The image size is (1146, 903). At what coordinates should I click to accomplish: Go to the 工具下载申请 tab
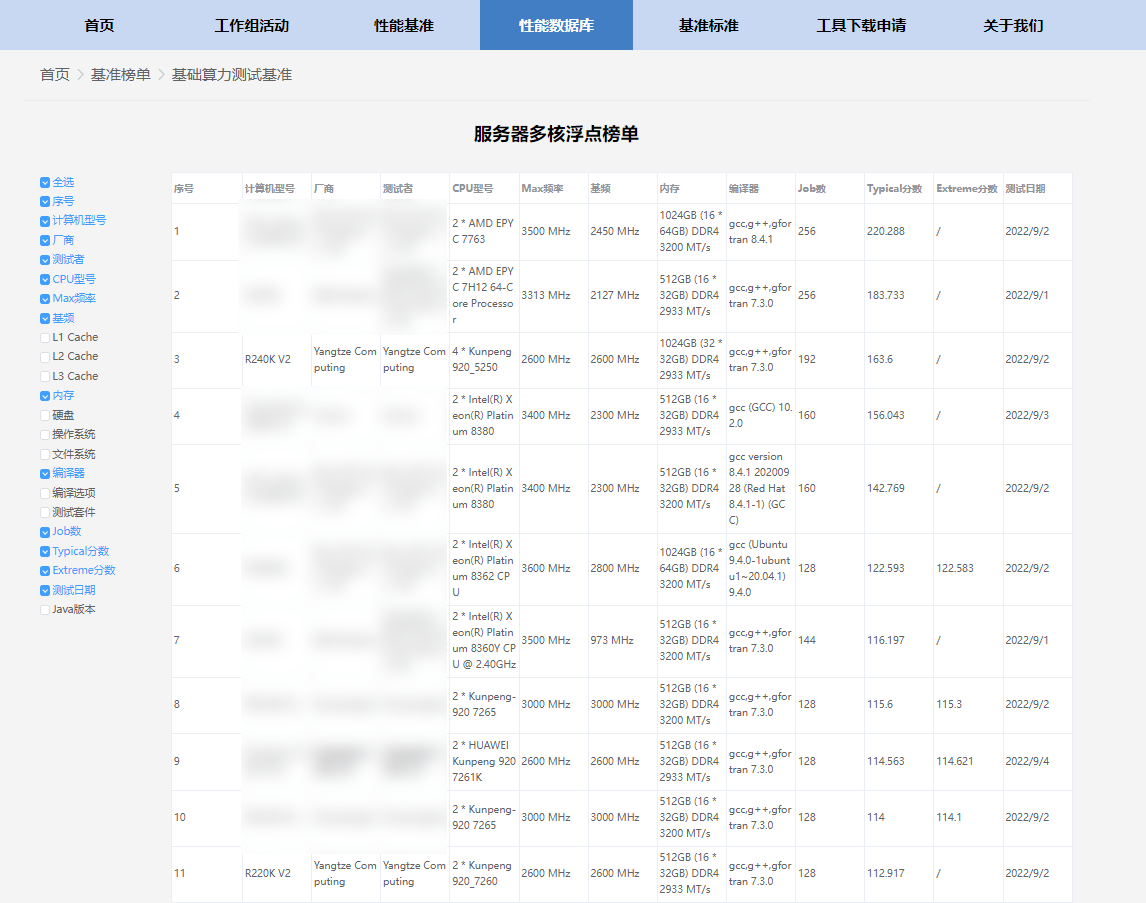(x=861, y=26)
